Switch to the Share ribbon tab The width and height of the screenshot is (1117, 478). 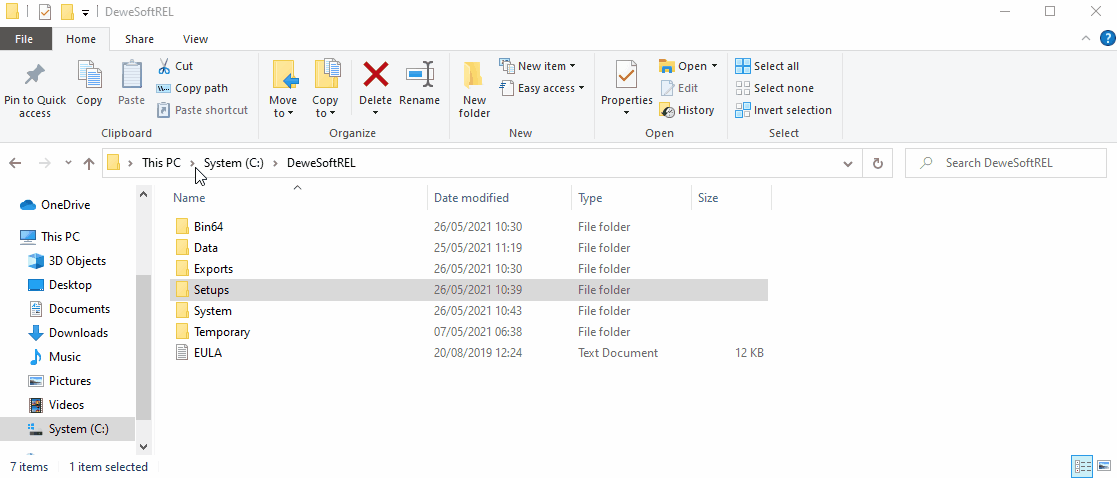coord(139,39)
